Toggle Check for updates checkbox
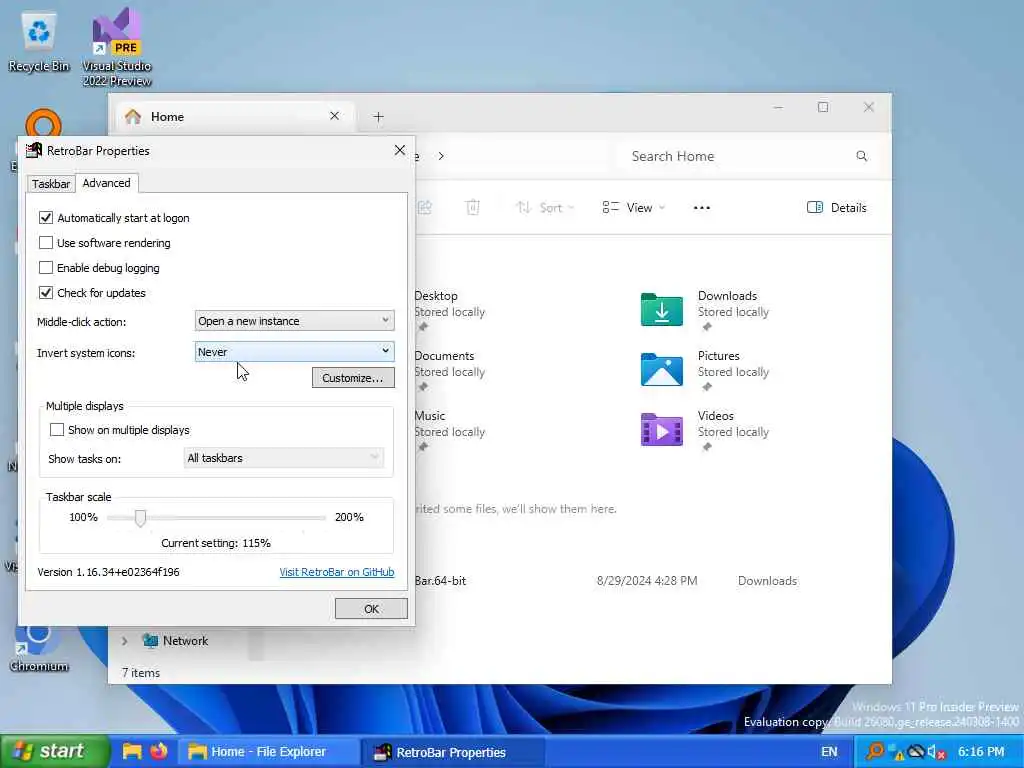 (x=46, y=293)
